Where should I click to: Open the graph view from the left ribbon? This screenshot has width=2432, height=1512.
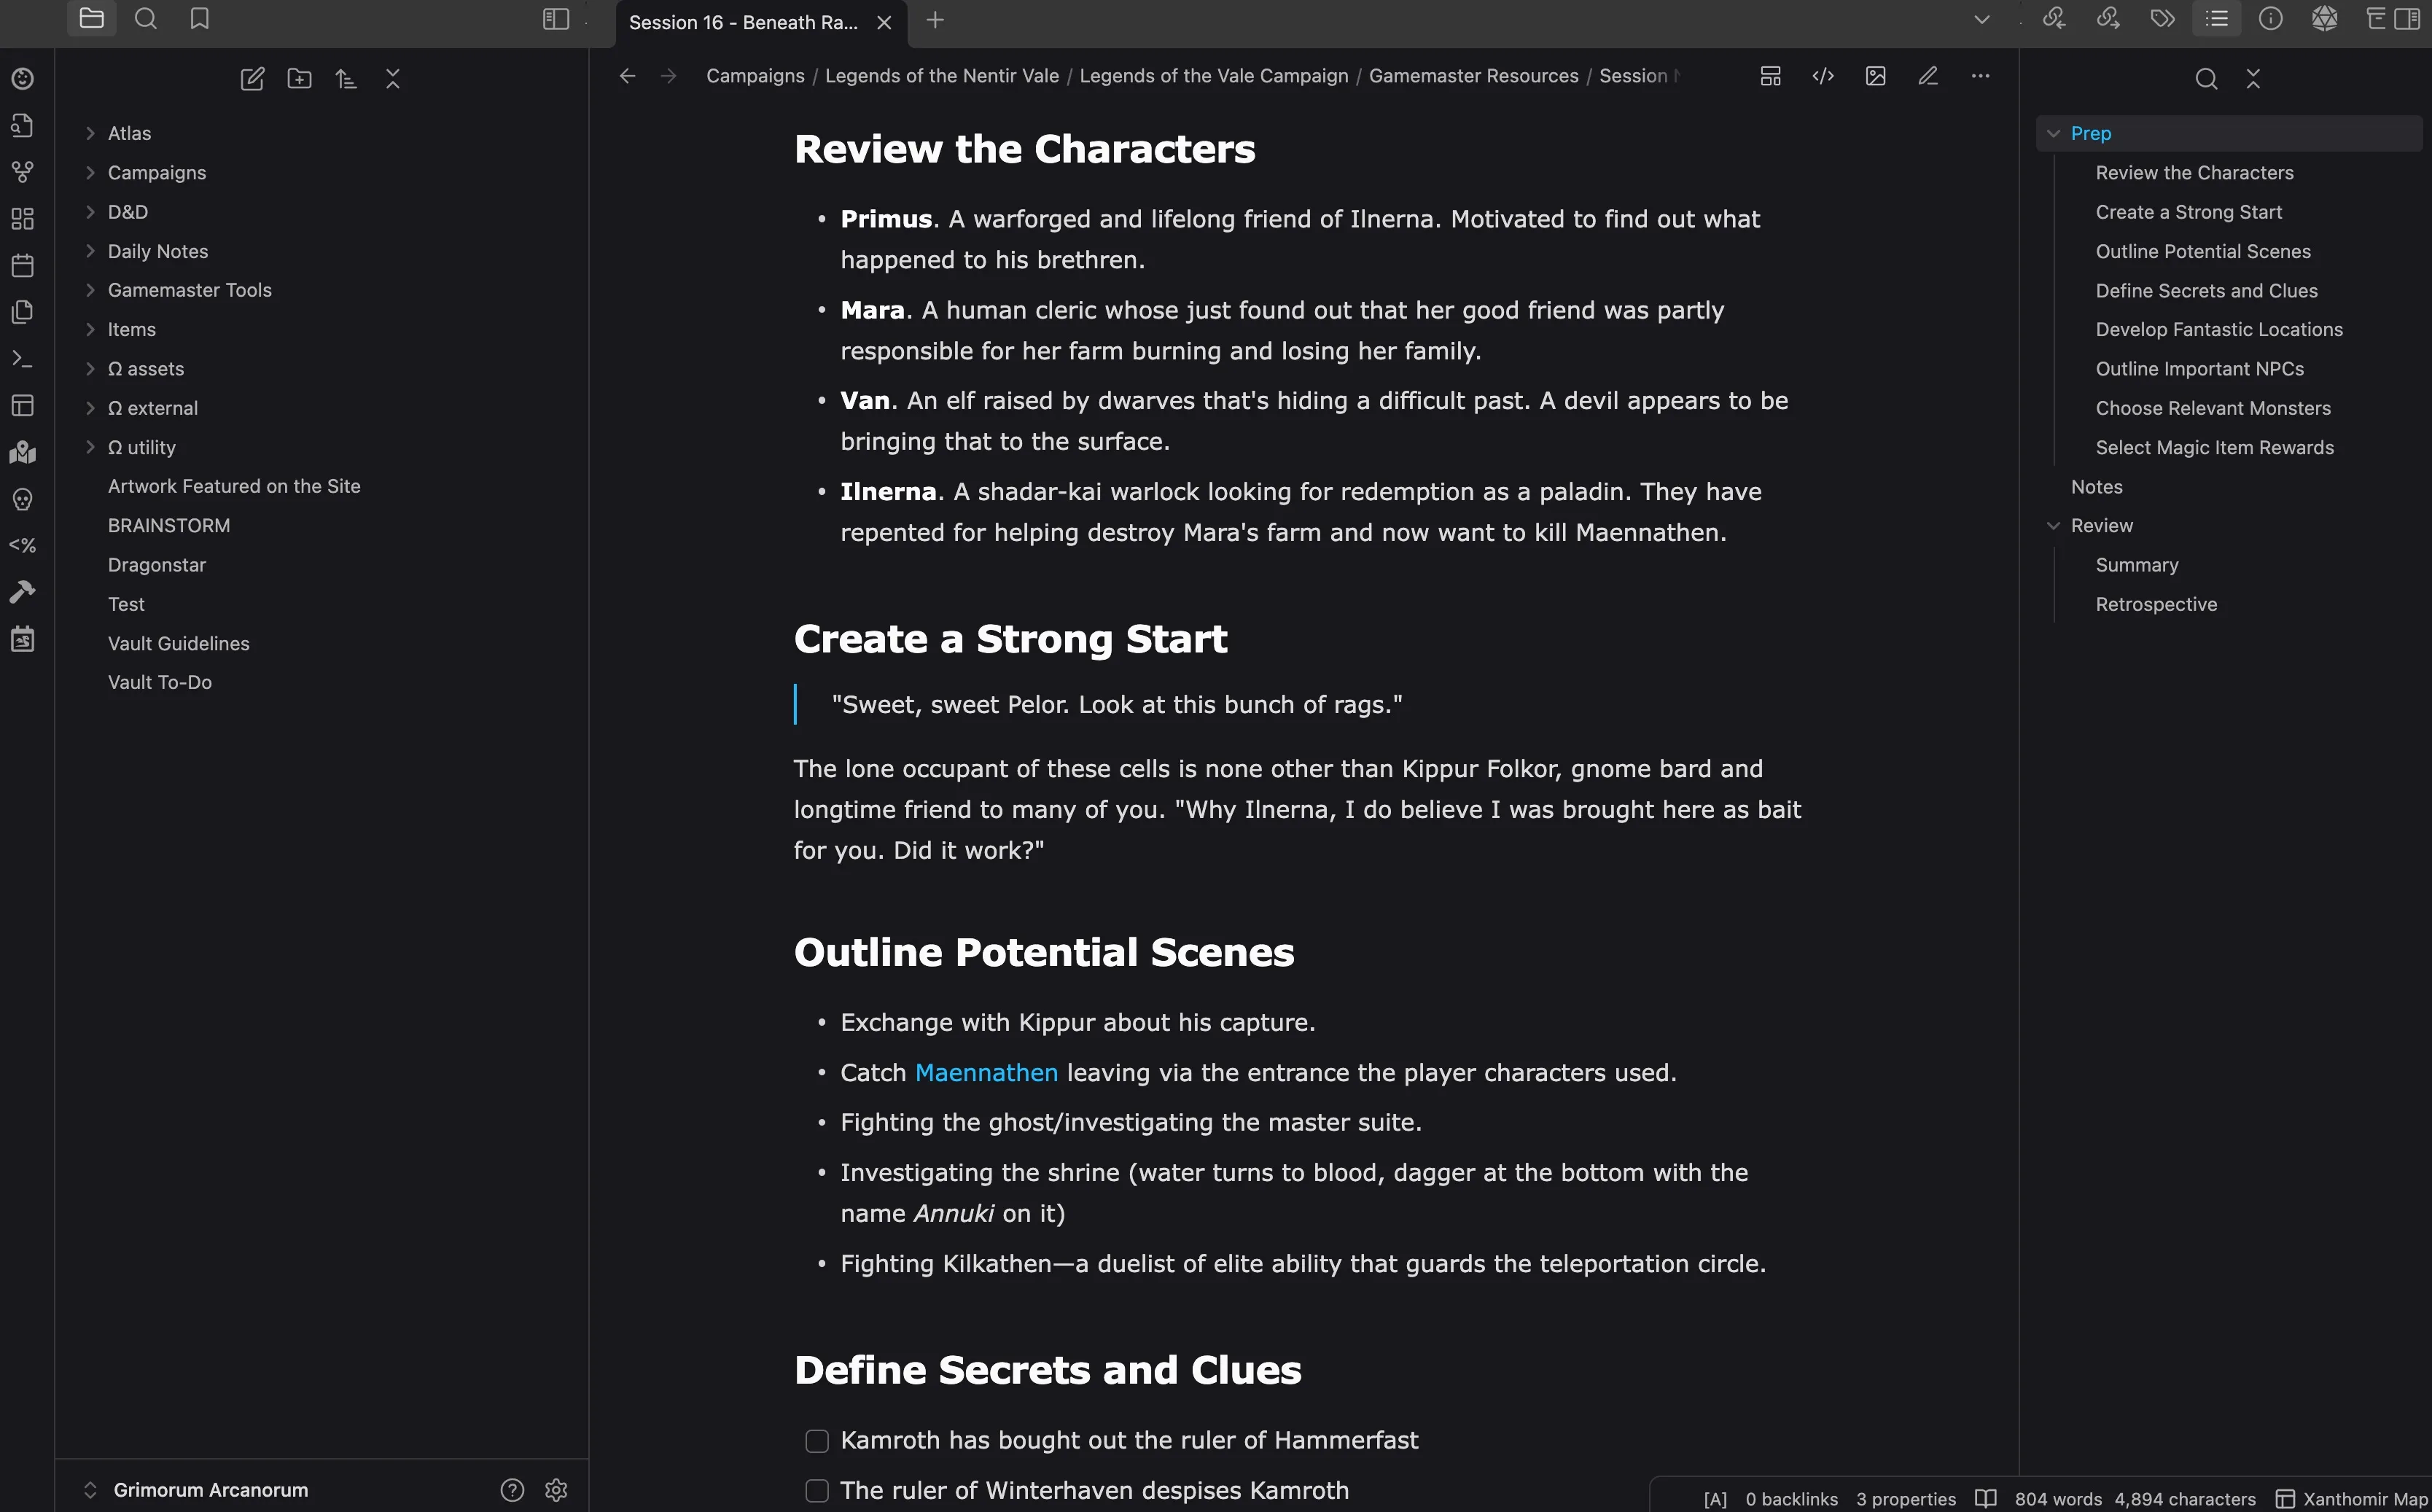(22, 171)
